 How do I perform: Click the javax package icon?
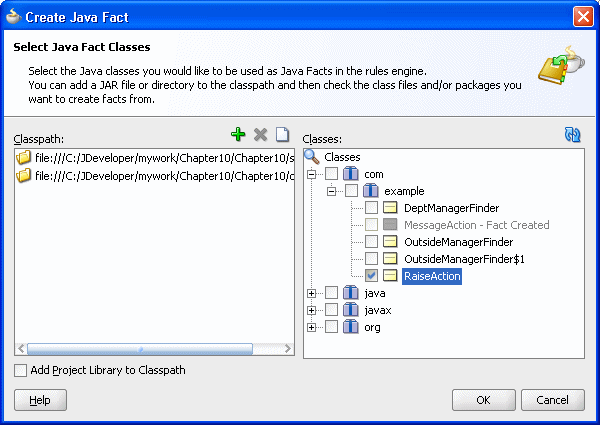[351, 310]
